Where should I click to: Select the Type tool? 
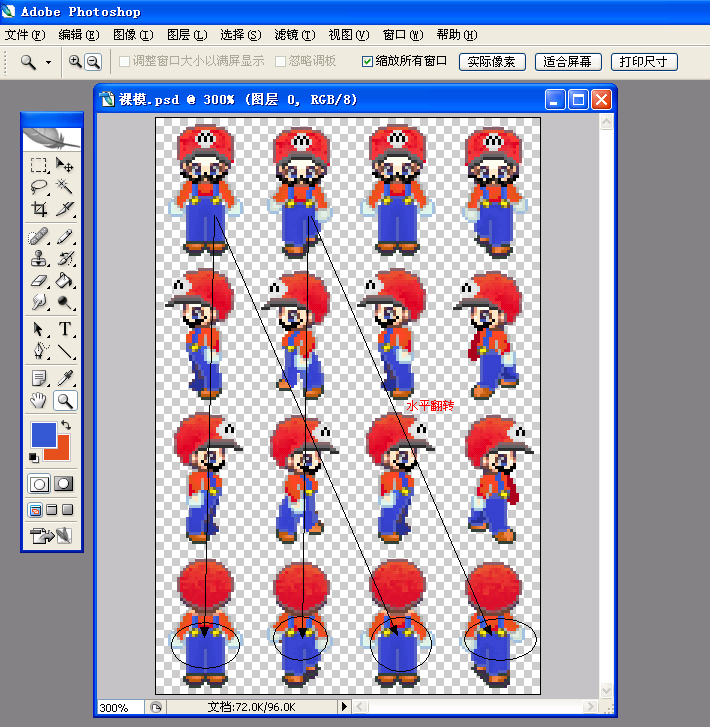64,329
